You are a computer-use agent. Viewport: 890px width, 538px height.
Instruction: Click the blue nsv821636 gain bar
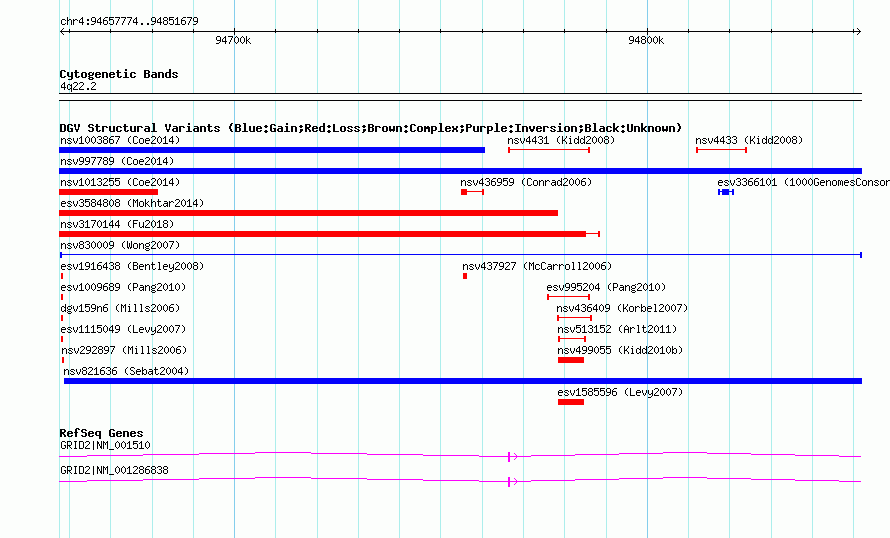(x=463, y=381)
